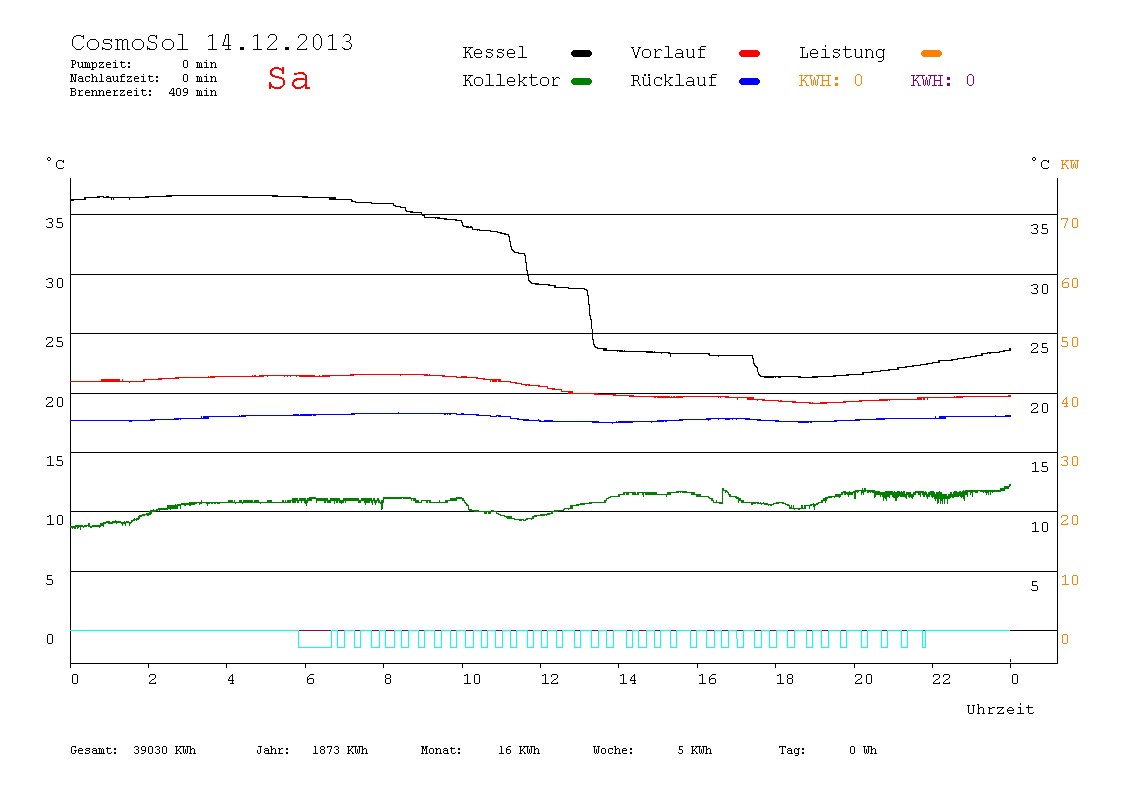This screenshot has width=1148, height=812.
Task: Select the Kollektor legend label
Action: pos(510,81)
